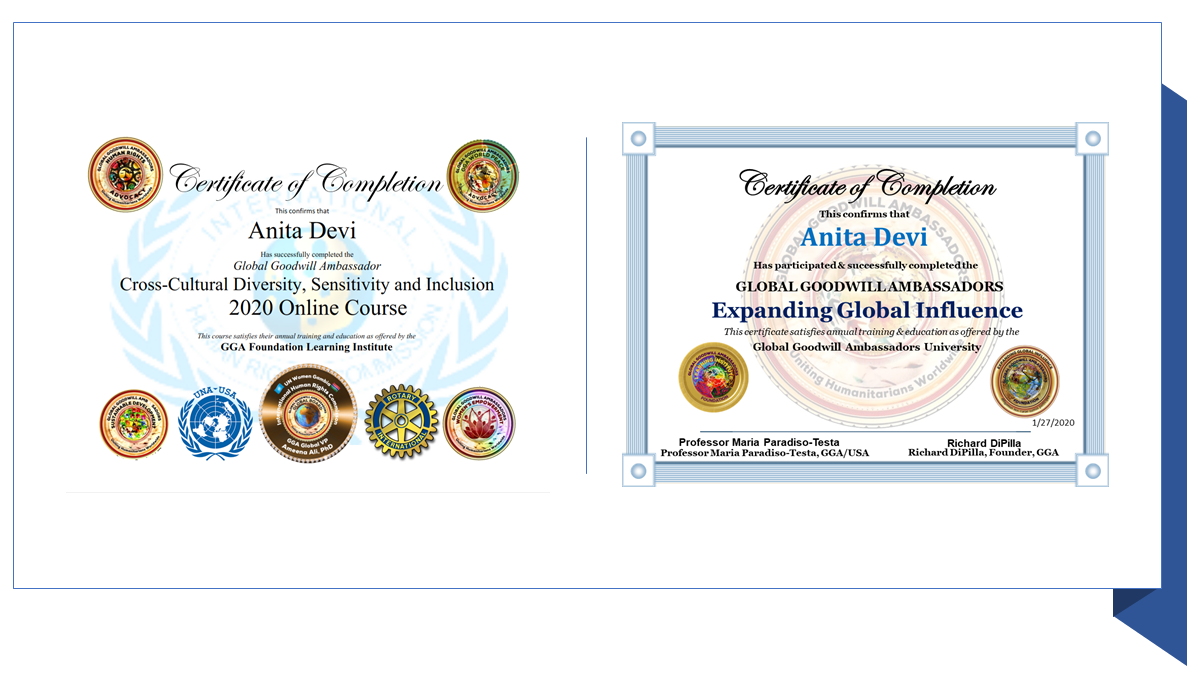The height and width of the screenshot is (673, 1193).
Task: Click the Rotary International gear logo
Action: (401, 423)
